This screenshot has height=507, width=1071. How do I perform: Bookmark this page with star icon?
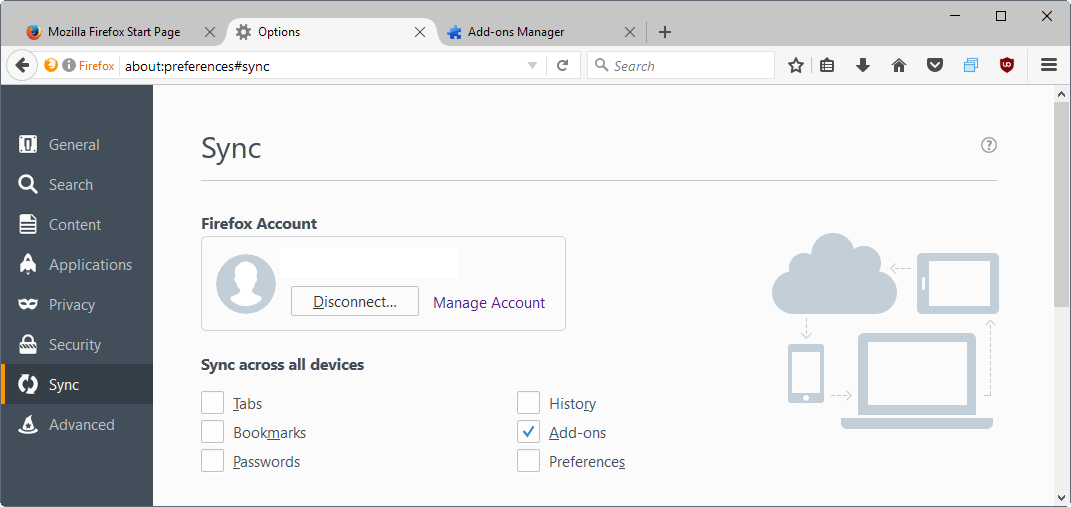click(x=796, y=66)
